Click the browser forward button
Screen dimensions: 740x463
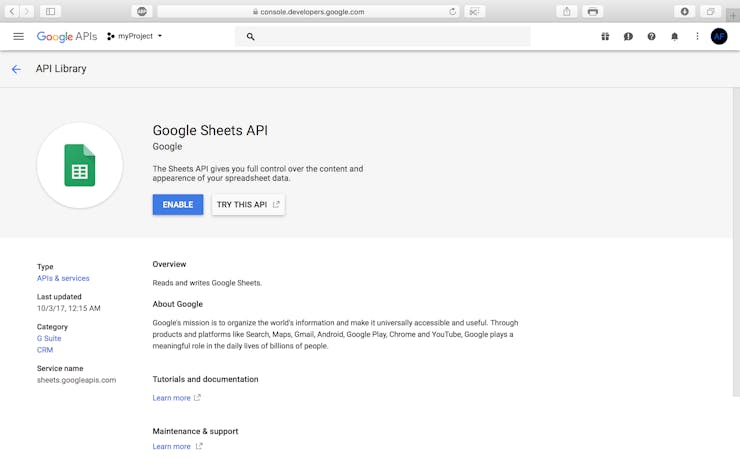27,11
